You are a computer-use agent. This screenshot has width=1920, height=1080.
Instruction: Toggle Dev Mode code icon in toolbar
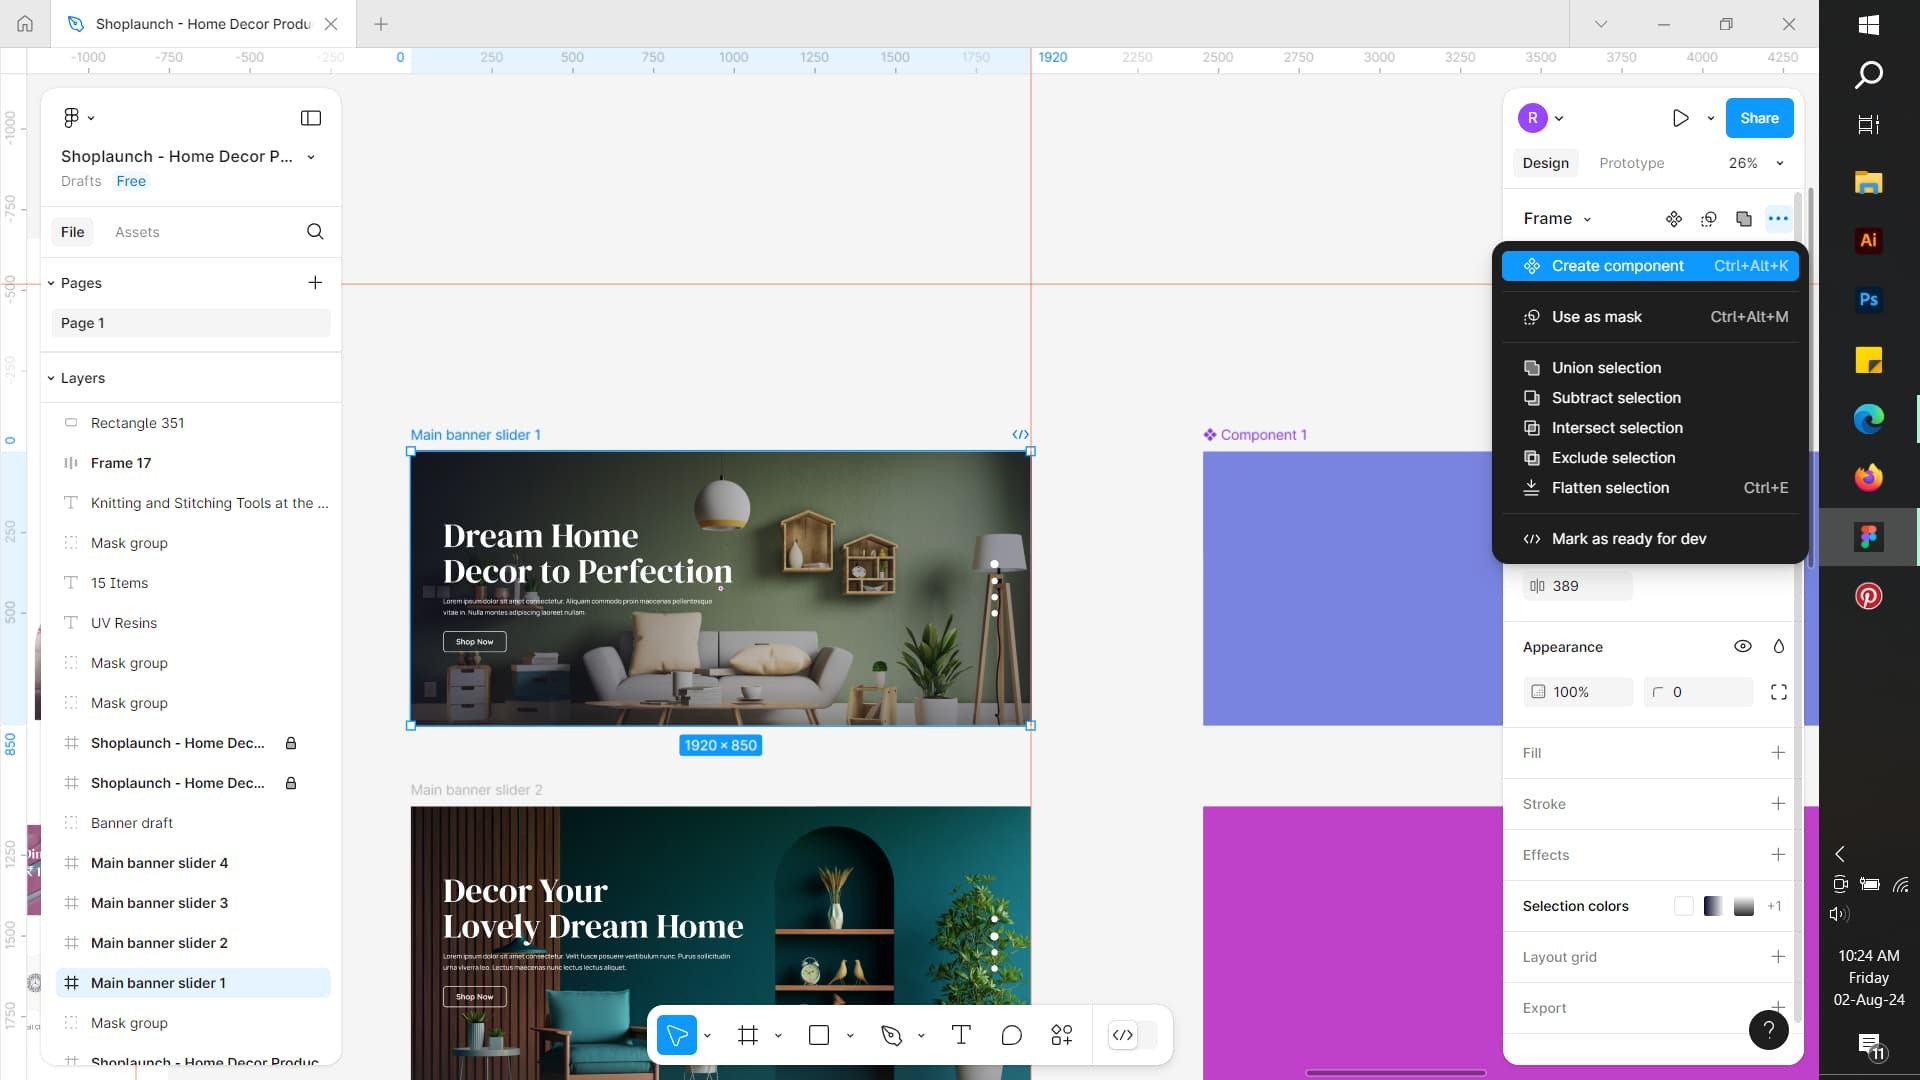[x=1123, y=1035]
